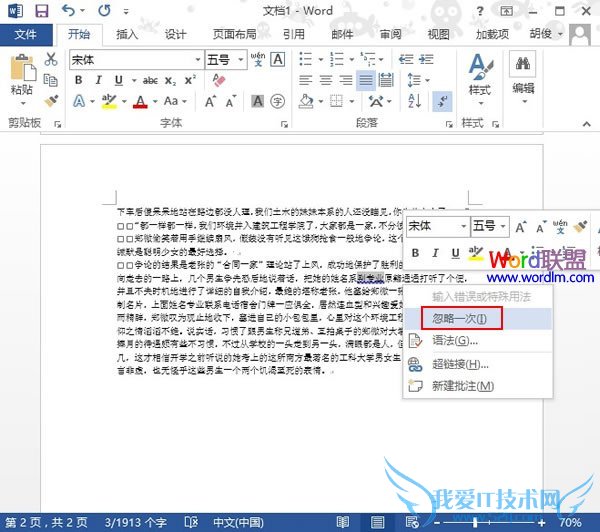This screenshot has width=600, height=532.
Task: Click the yellow text highlight color button
Action: 109,102
